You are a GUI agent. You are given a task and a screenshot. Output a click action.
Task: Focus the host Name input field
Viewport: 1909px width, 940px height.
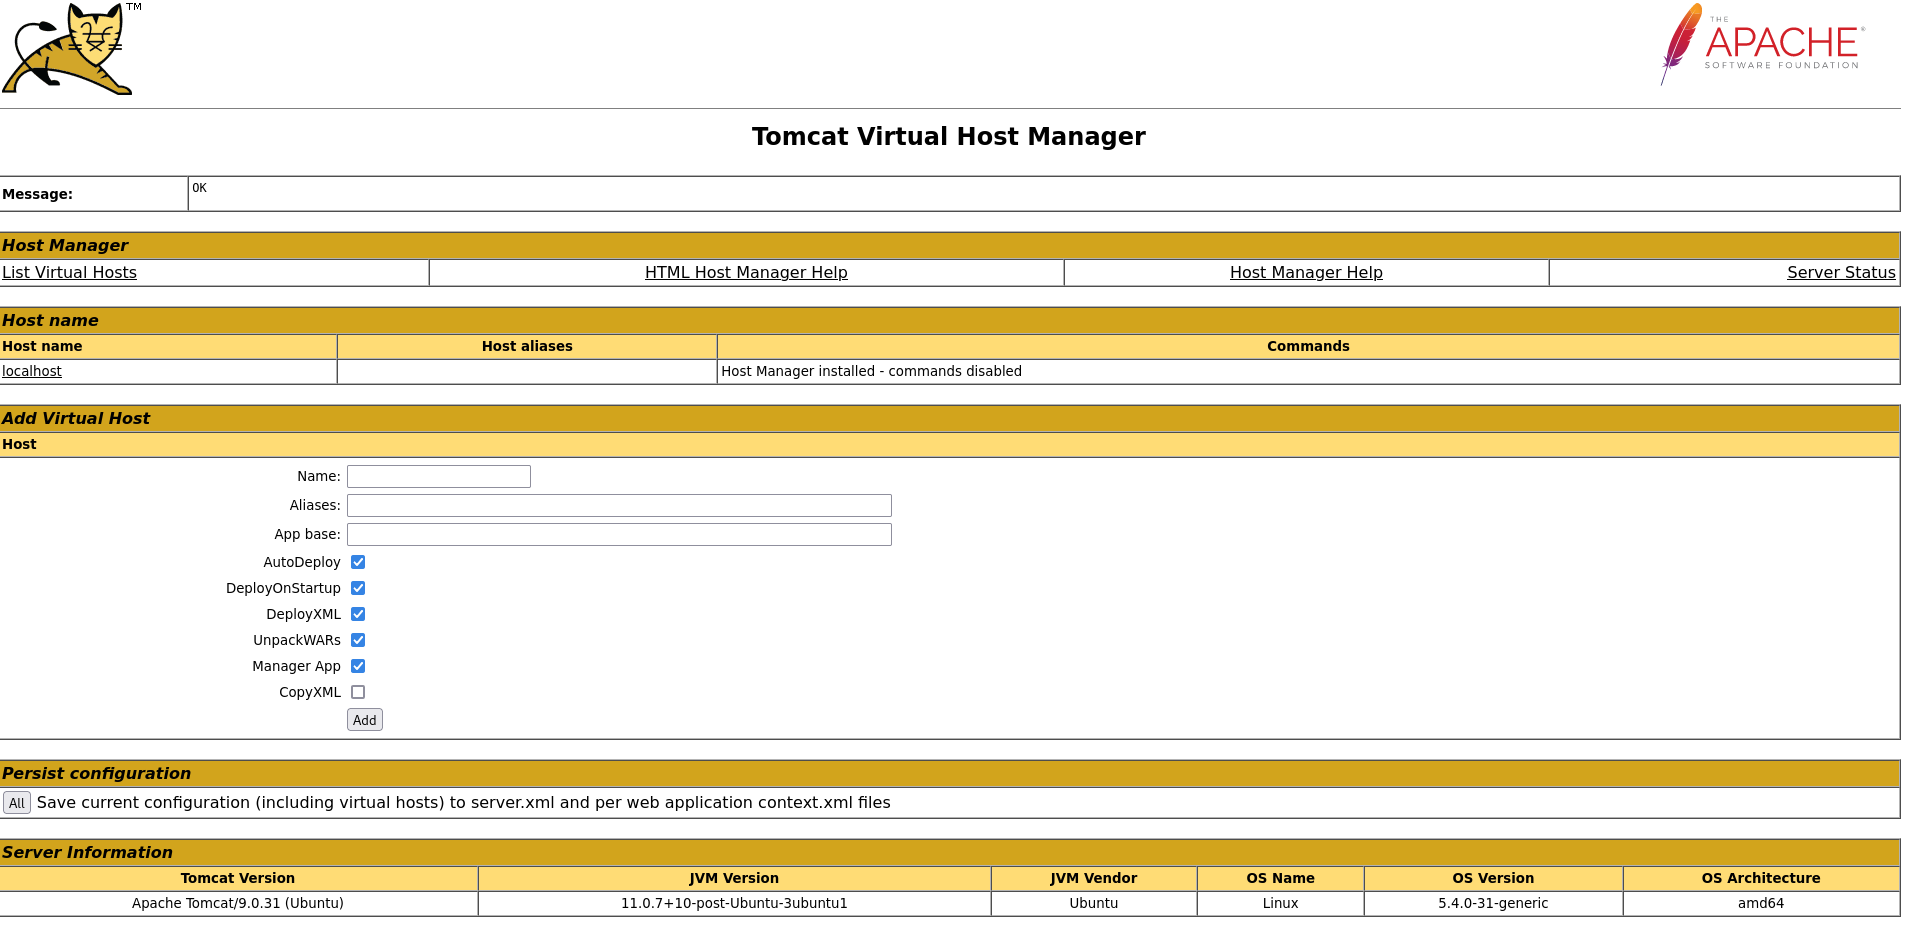[x=439, y=477]
